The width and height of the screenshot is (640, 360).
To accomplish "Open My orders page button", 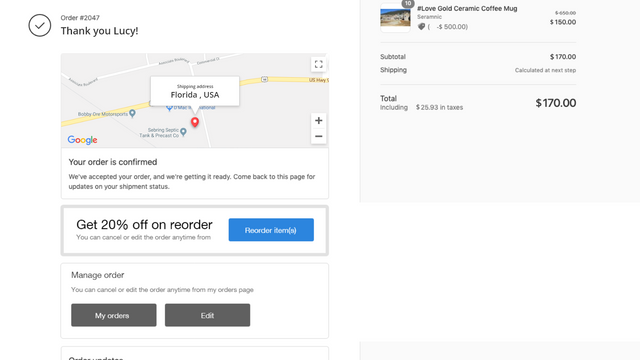I will pos(113,315).
